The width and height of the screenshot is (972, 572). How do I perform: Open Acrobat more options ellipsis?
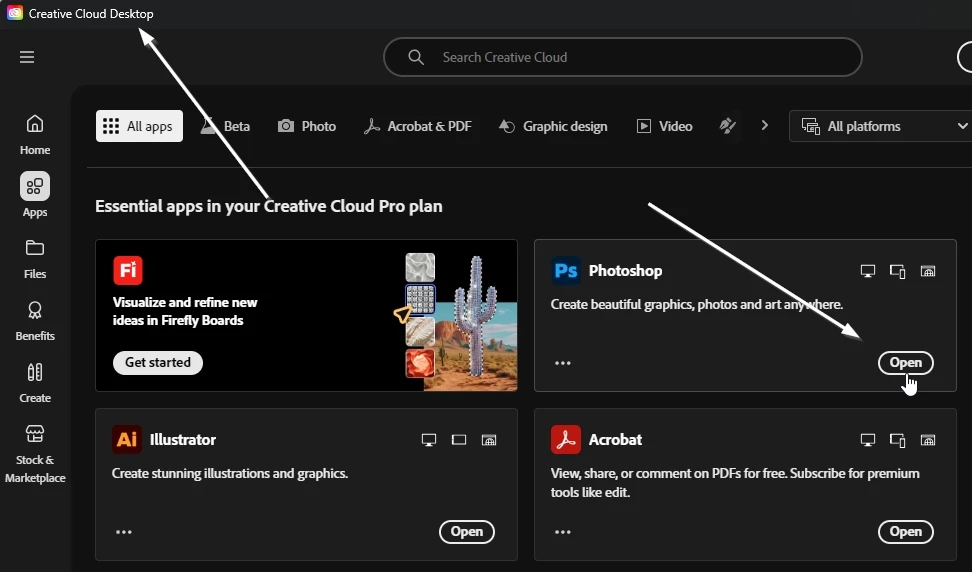pyautogui.click(x=563, y=532)
